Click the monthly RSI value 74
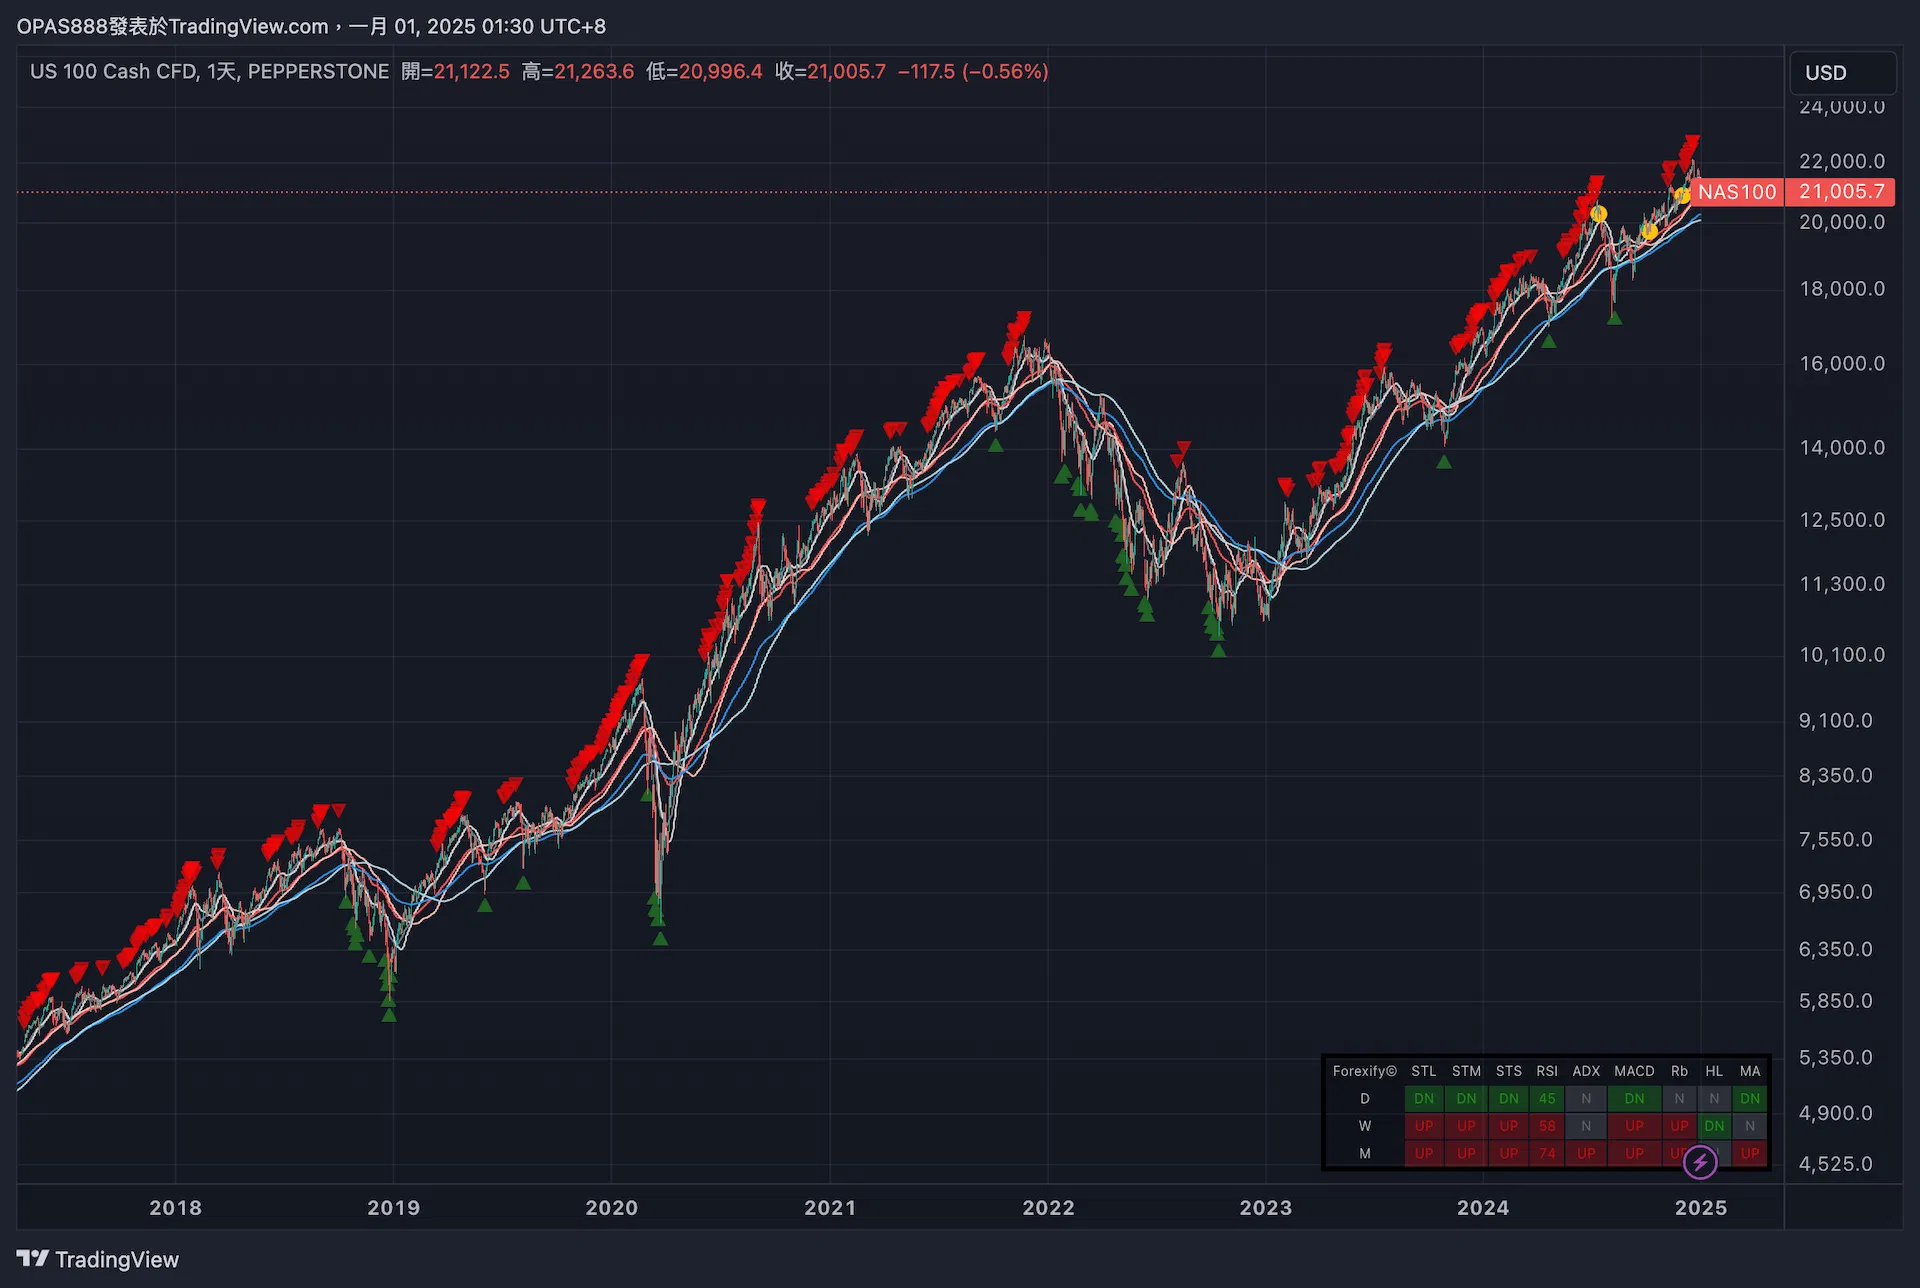This screenshot has height=1288, width=1920. click(1547, 1154)
